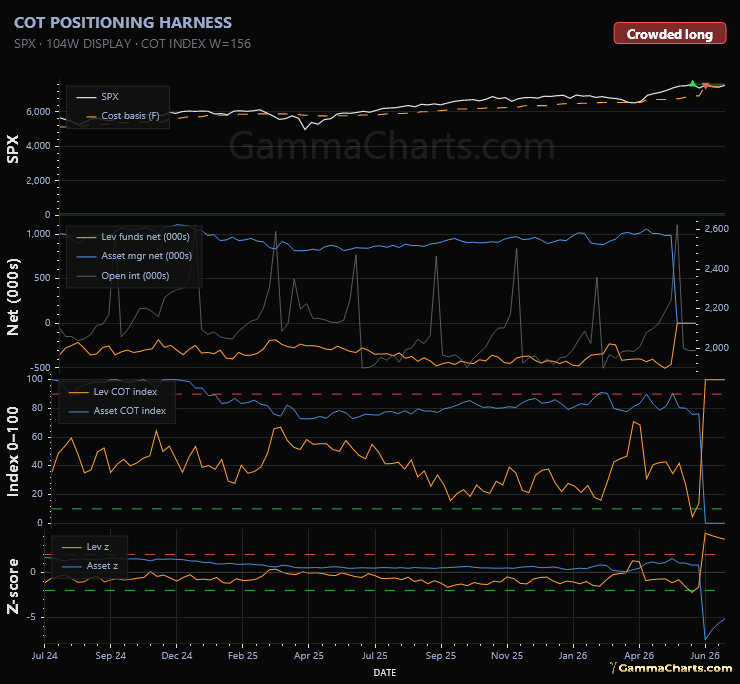Toggle the Asset mgr net (000s) legend entry

(x=134, y=256)
